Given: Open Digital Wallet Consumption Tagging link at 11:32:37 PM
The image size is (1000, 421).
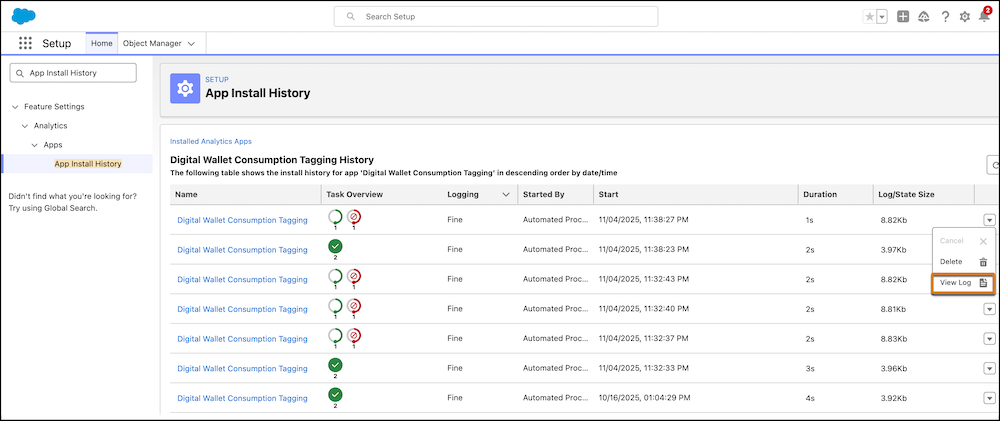Looking at the screenshot, I should 242,339.
